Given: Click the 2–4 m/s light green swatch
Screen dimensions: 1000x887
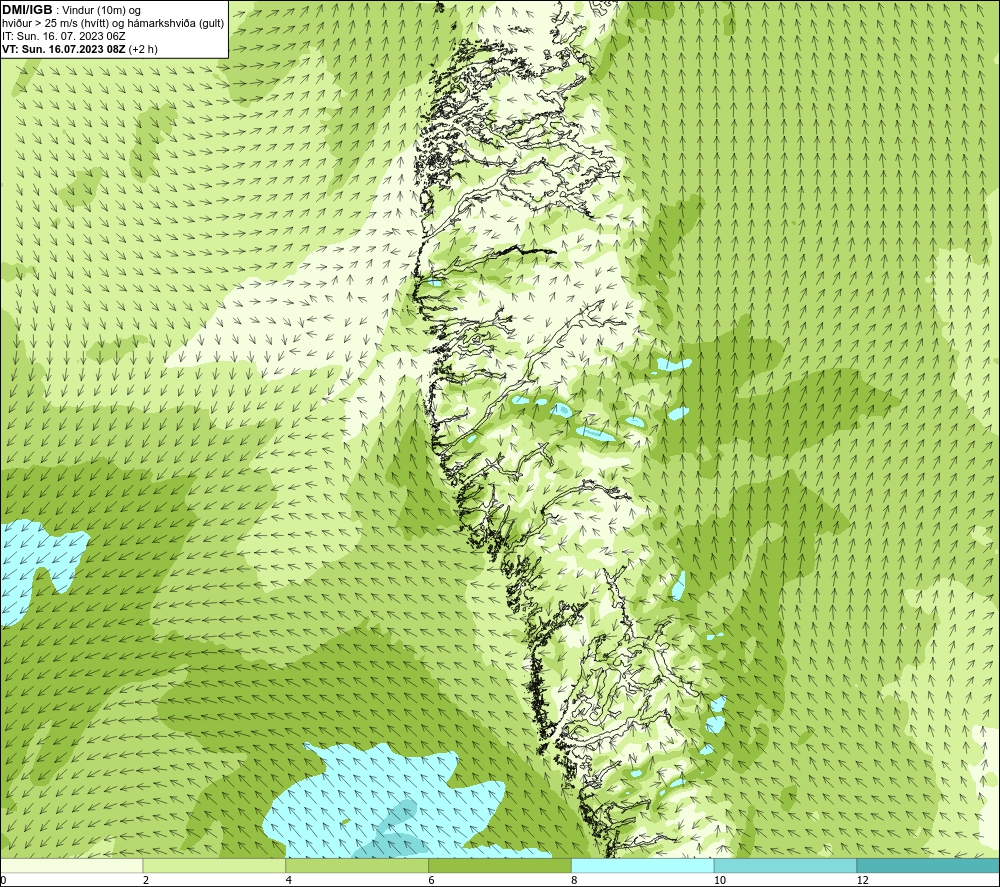Looking at the screenshot, I should 214,865.
